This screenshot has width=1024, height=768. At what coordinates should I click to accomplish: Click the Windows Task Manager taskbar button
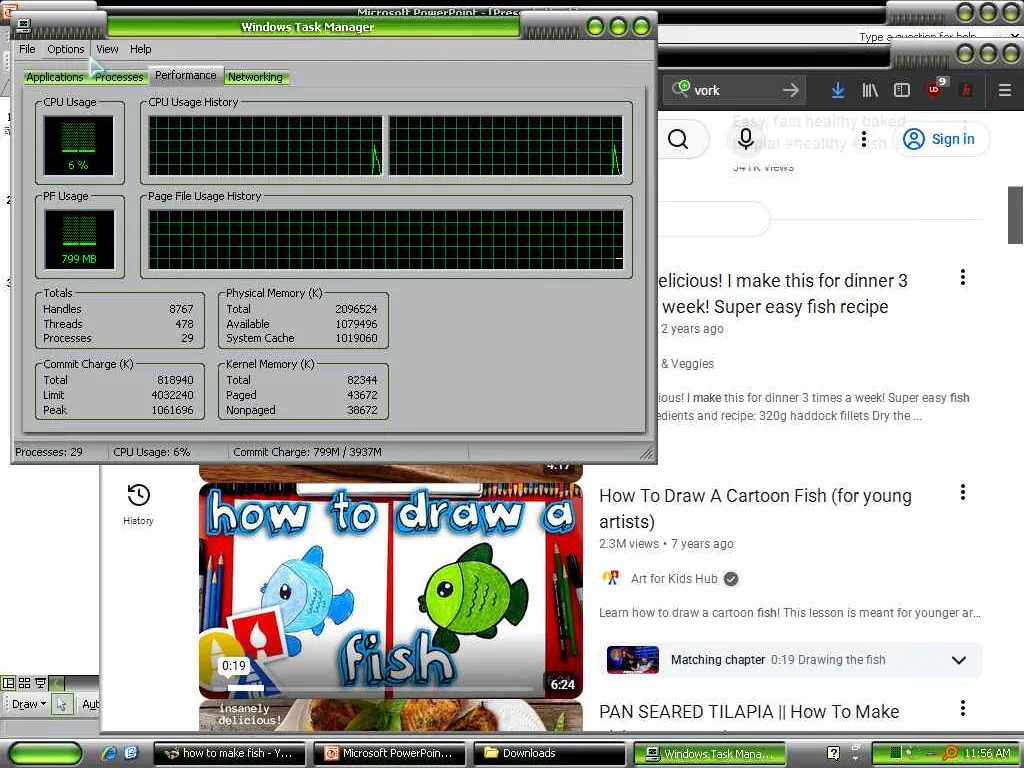pyautogui.click(x=710, y=754)
